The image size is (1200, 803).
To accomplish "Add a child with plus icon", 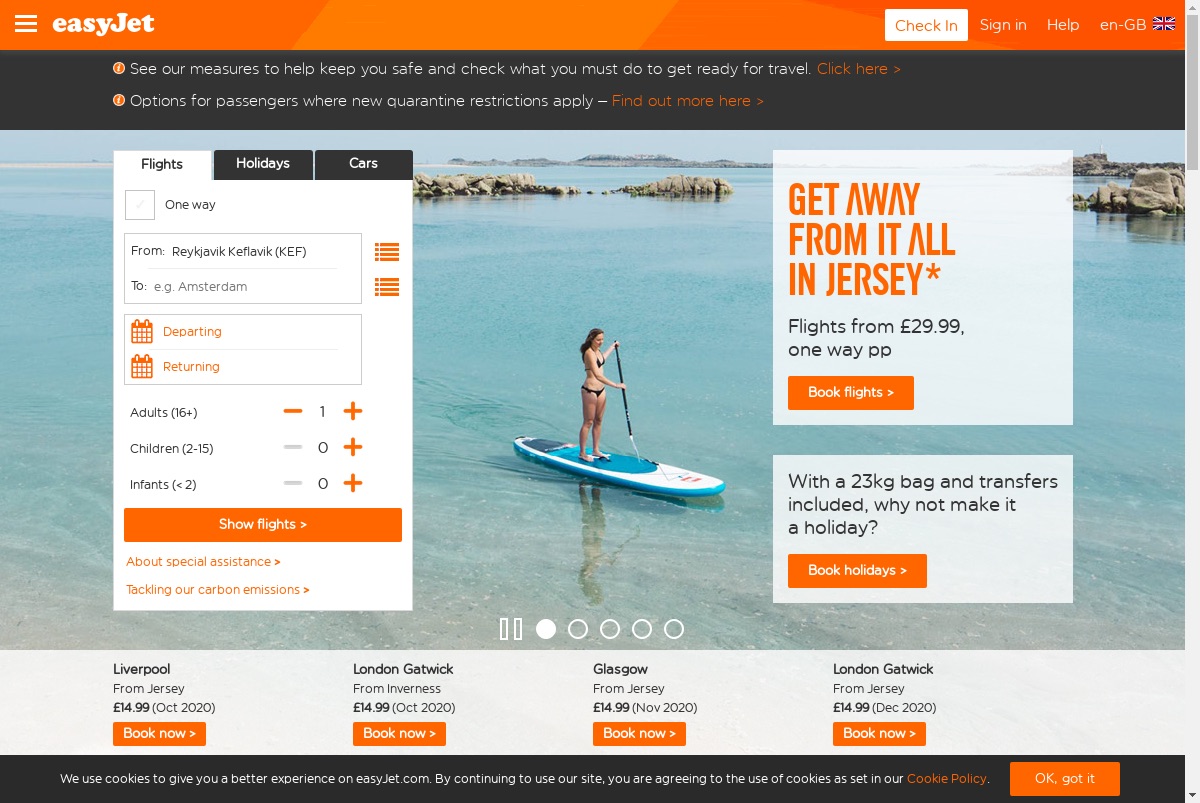I will [352, 447].
